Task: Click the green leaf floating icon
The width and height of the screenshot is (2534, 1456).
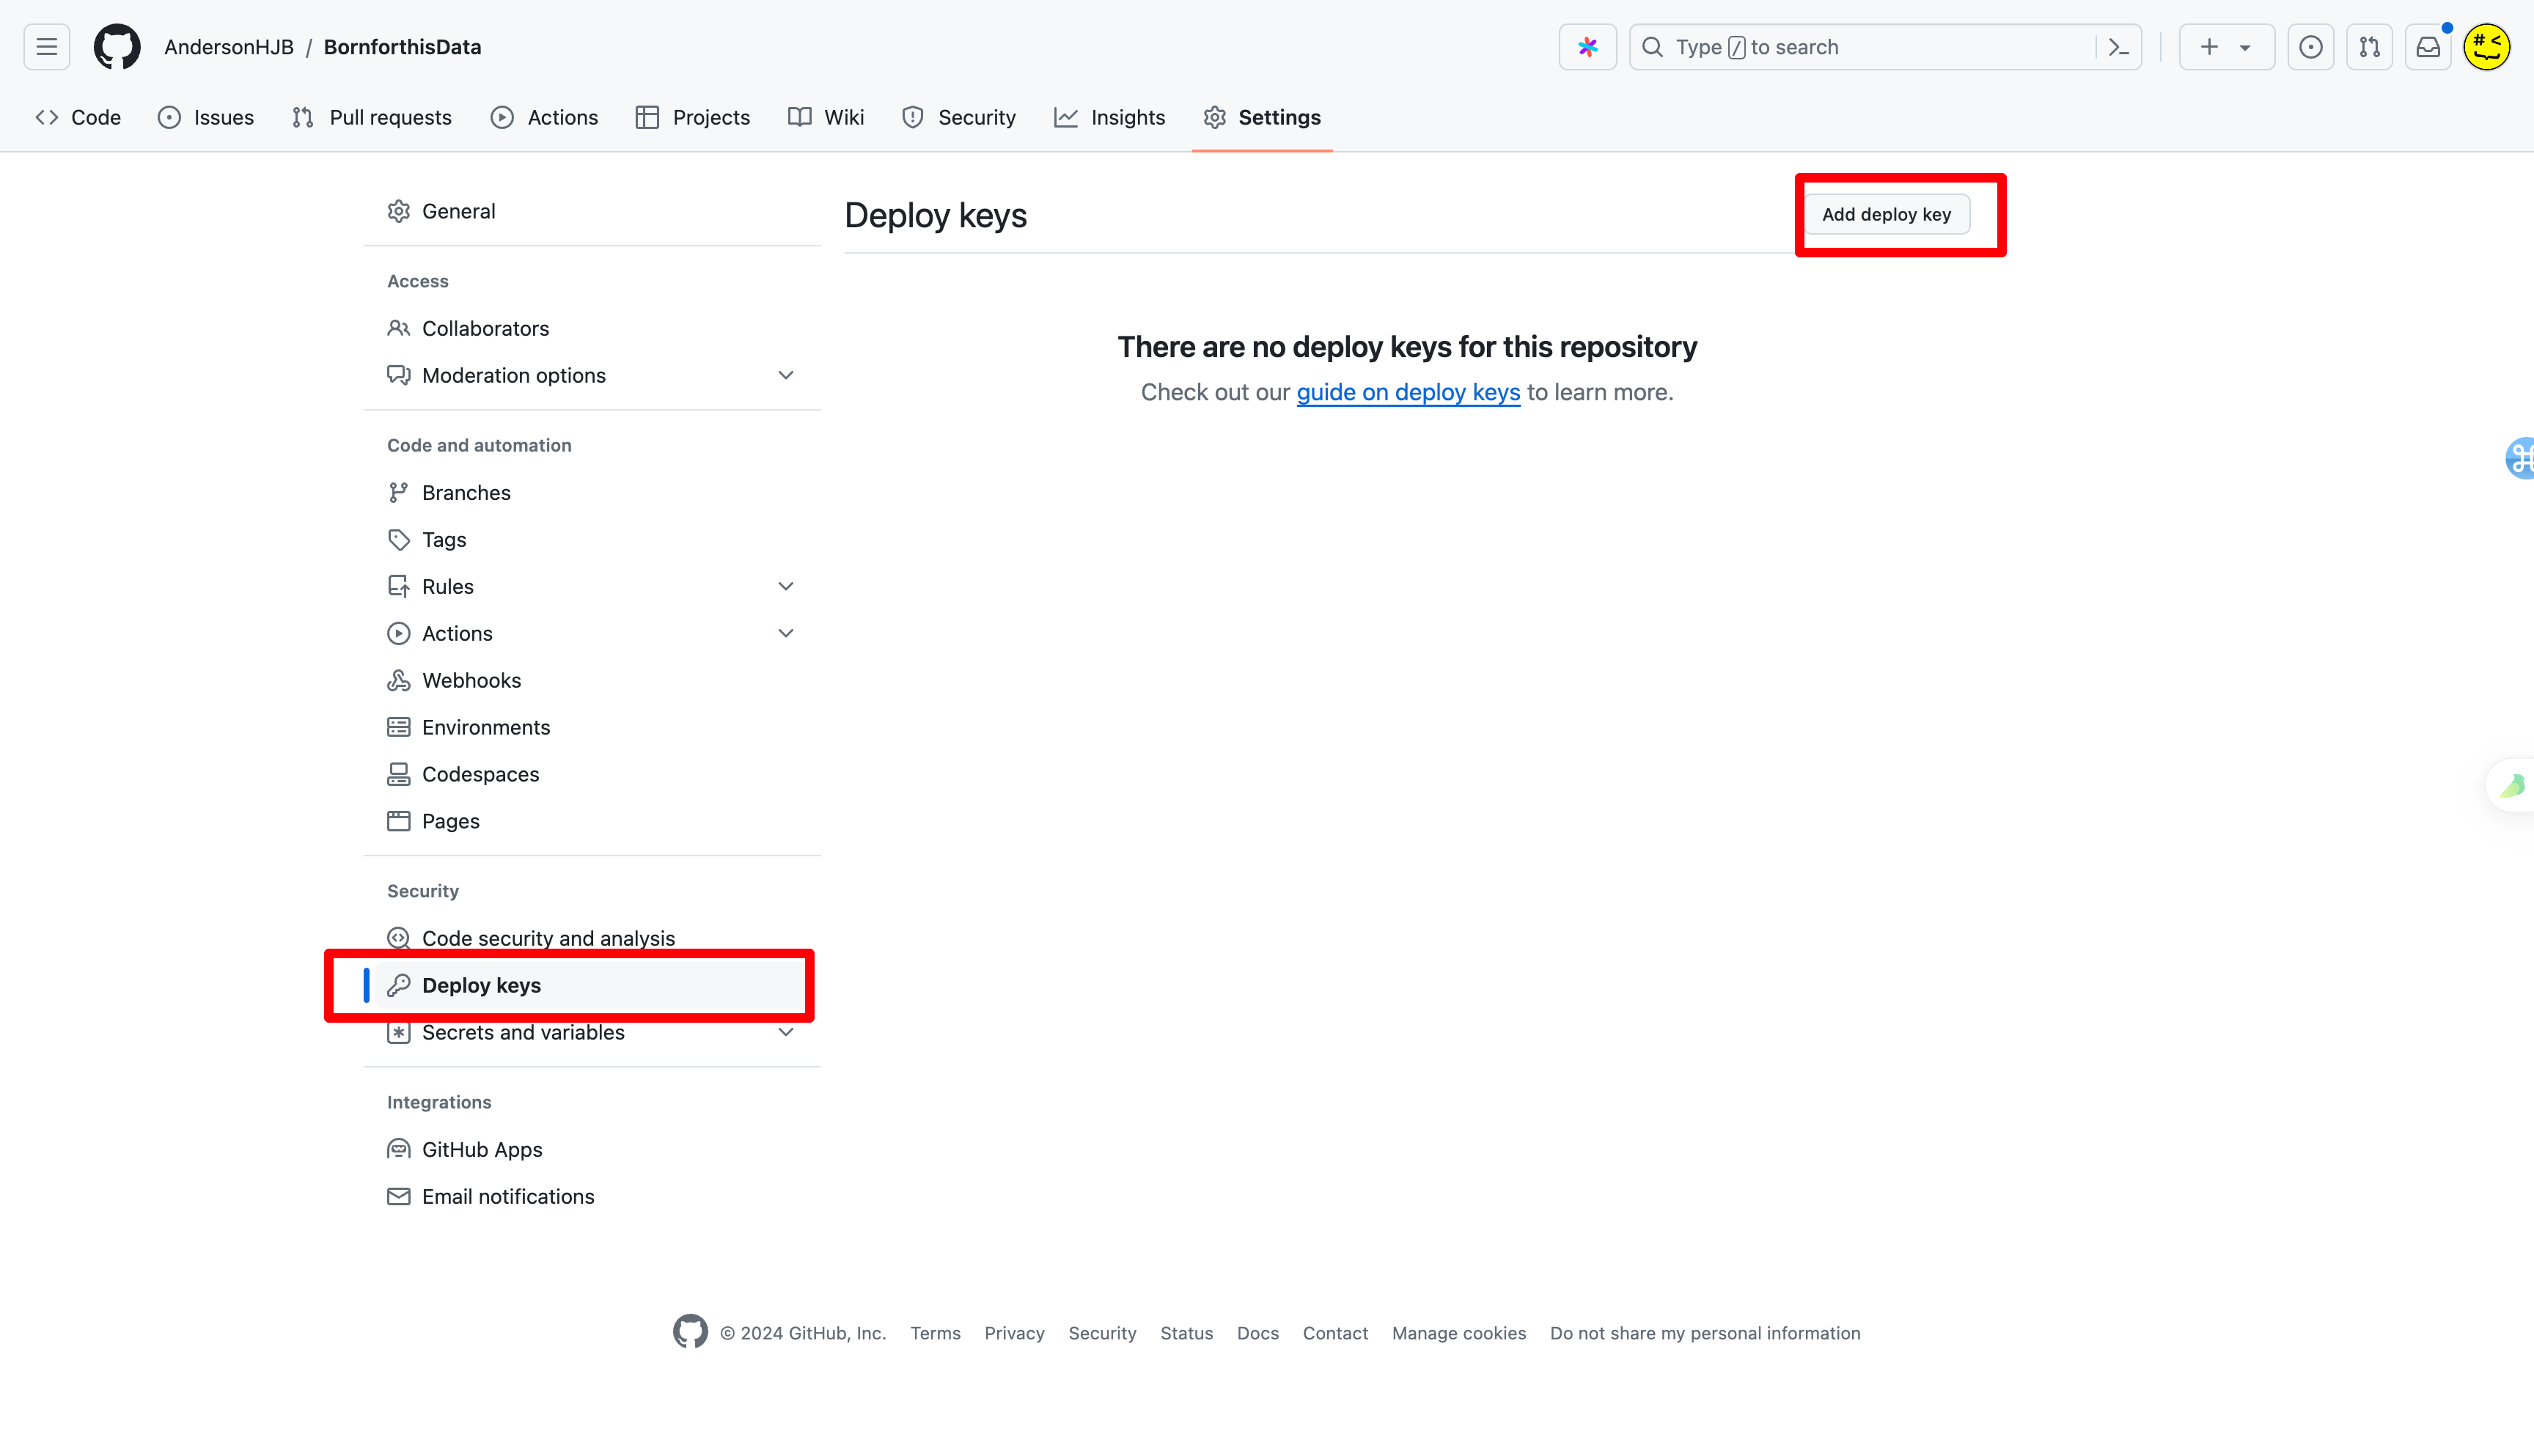Action: coord(2512,785)
